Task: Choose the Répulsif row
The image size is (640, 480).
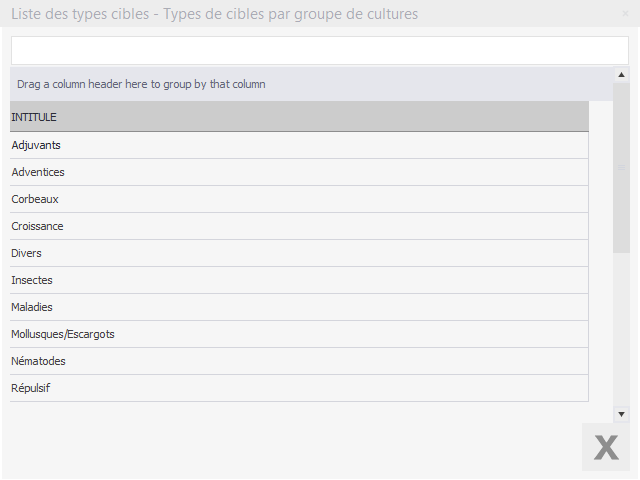Action: (x=299, y=388)
